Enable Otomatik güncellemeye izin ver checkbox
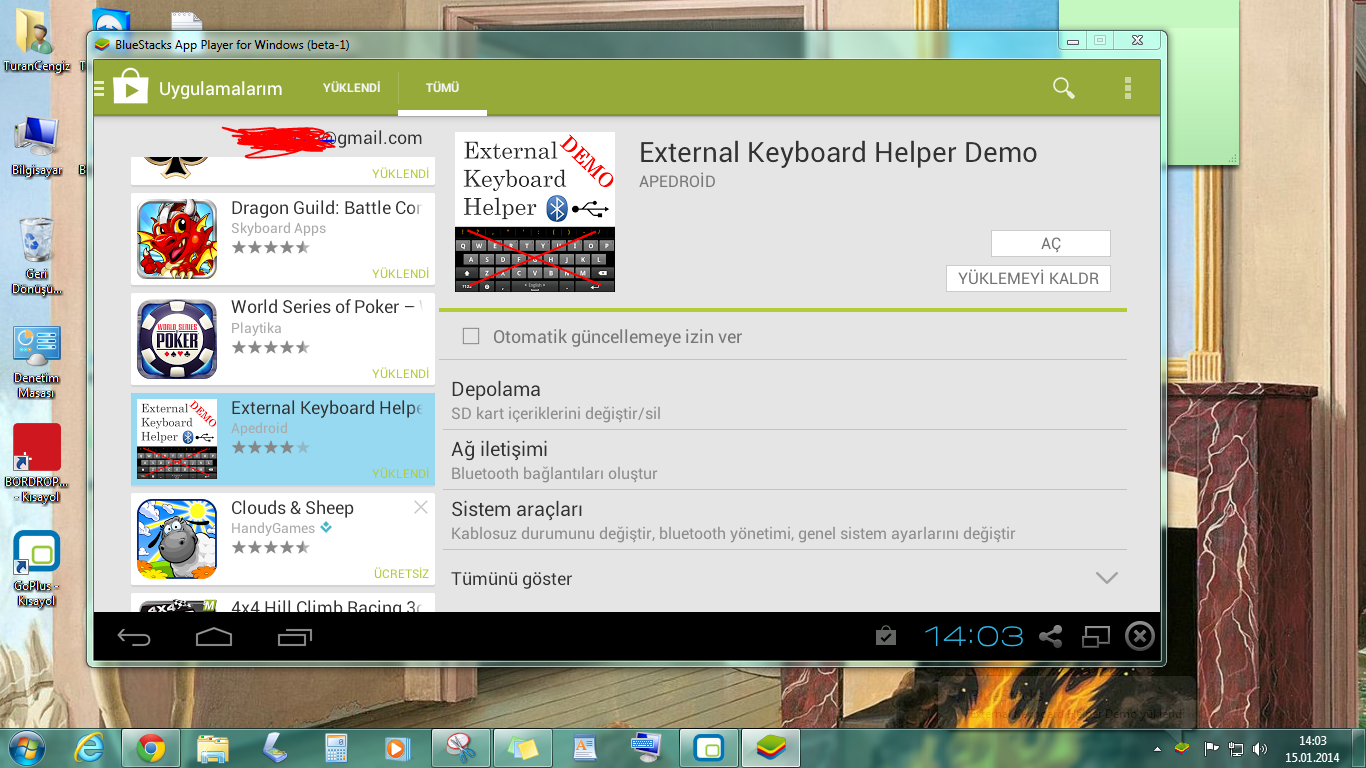Image resolution: width=1366 pixels, height=768 pixels. [471, 337]
